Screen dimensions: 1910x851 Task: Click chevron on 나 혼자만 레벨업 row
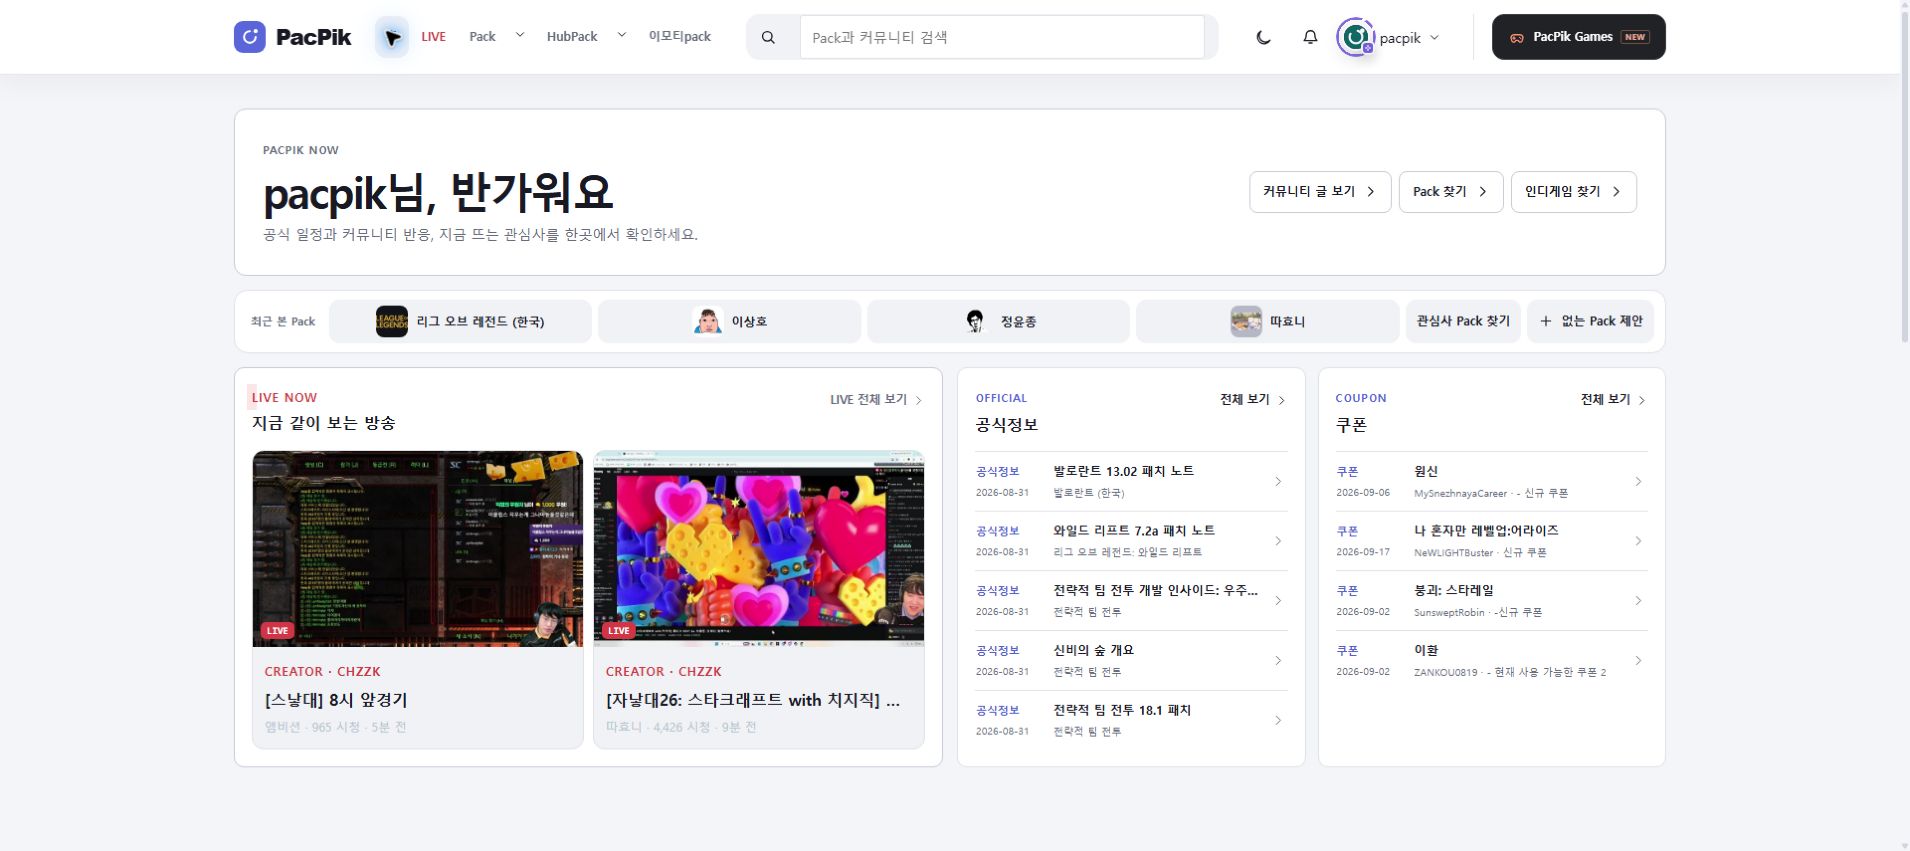[x=1638, y=541]
